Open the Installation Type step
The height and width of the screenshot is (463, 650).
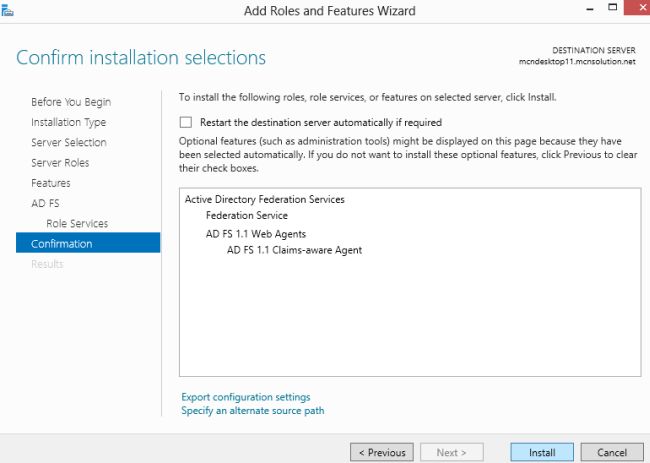coord(68,122)
